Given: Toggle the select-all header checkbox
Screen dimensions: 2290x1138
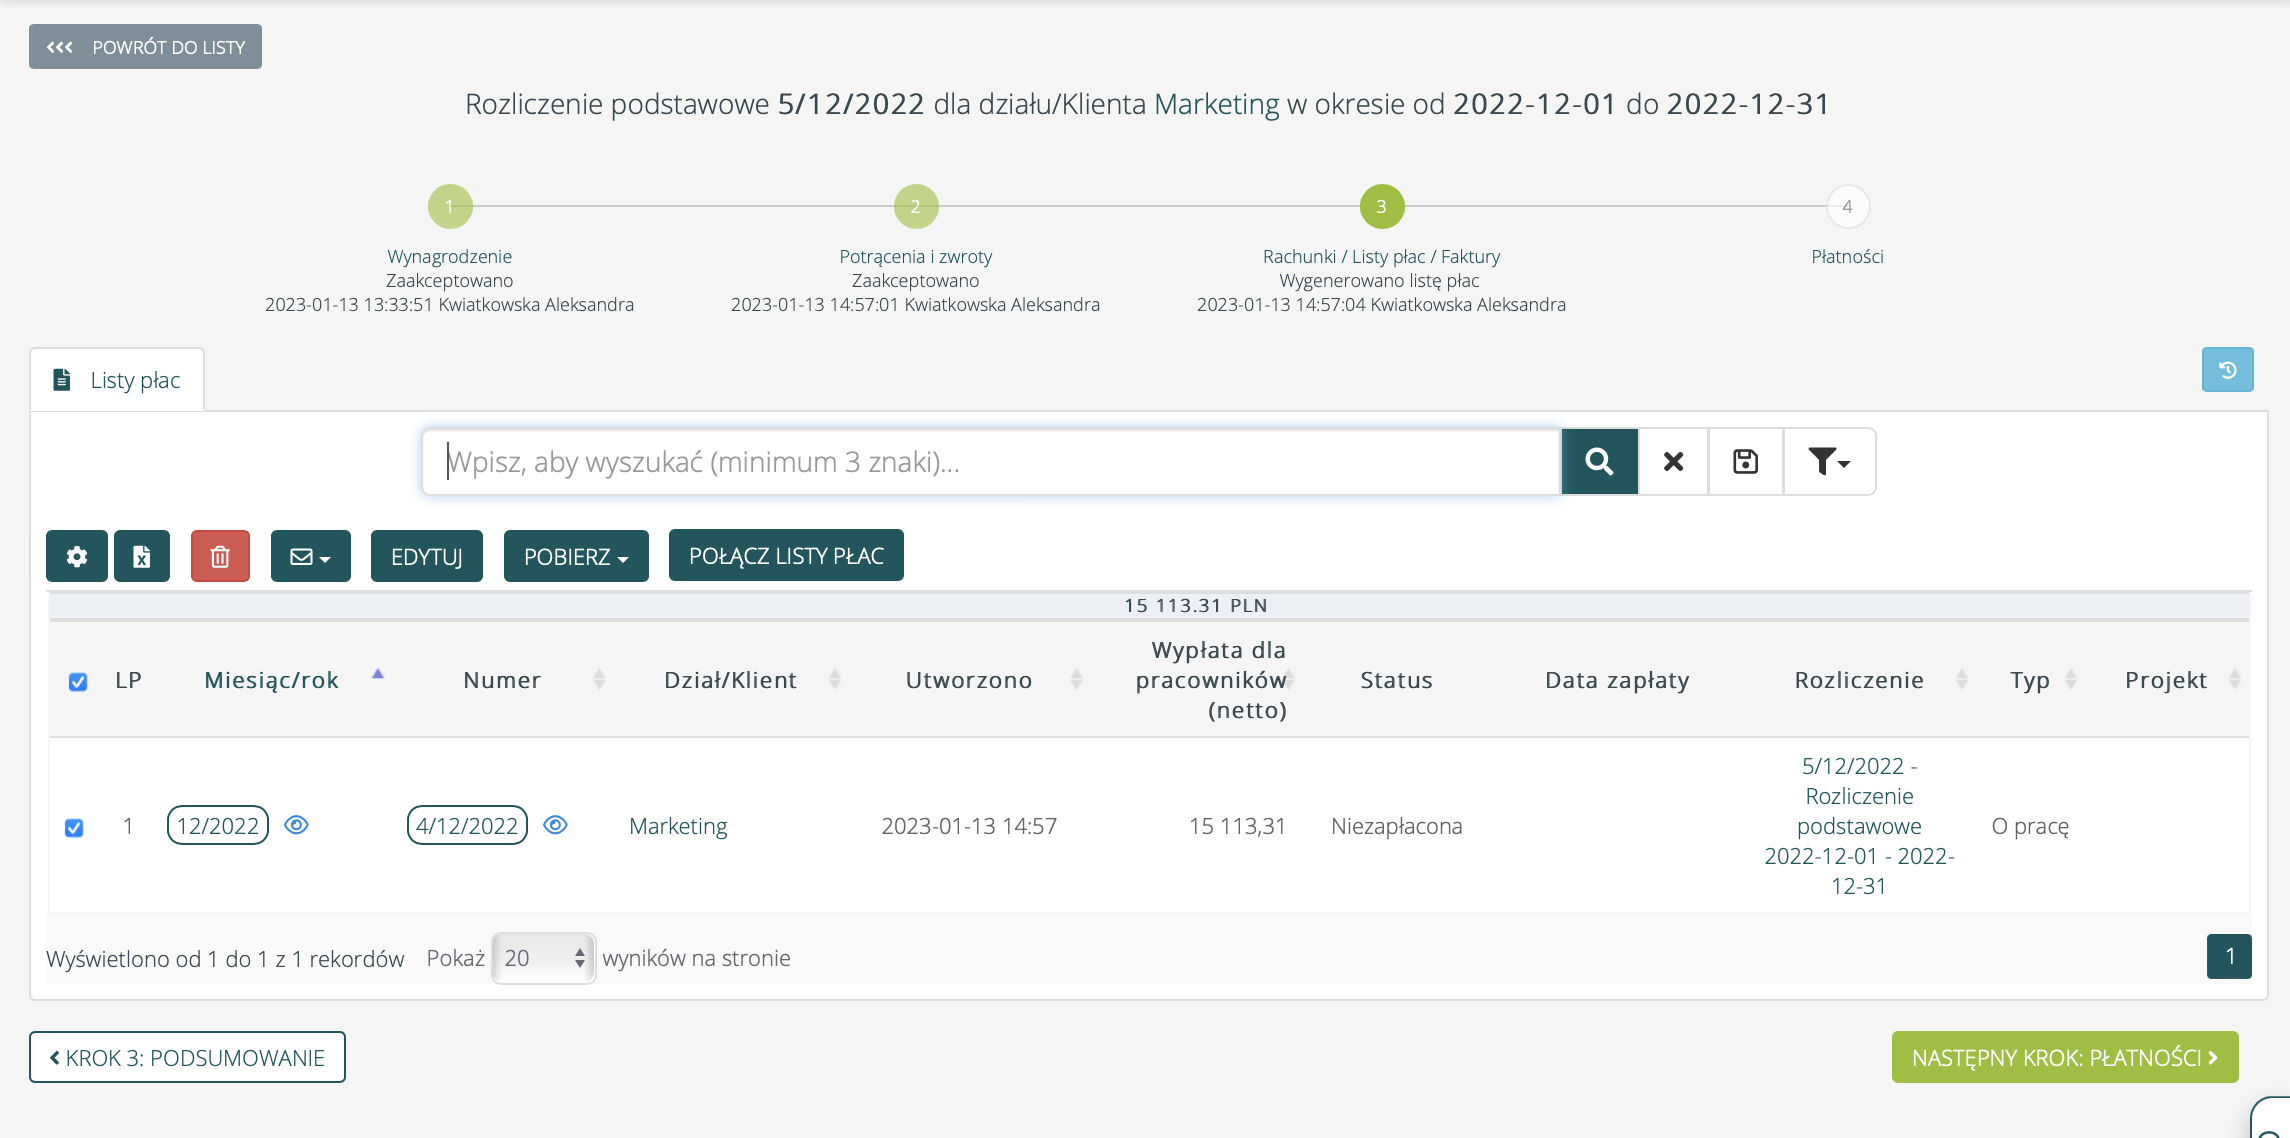Looking at the screenshot, I should (78, 682).
